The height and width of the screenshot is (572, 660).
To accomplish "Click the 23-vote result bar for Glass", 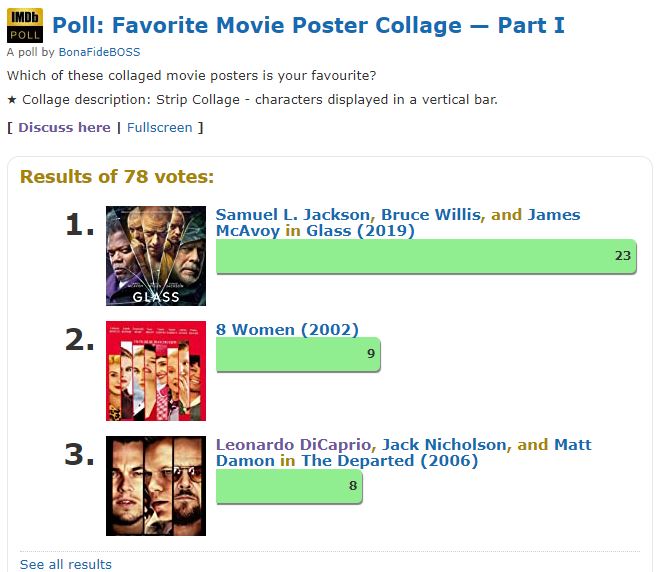I will tap(426, 256).
